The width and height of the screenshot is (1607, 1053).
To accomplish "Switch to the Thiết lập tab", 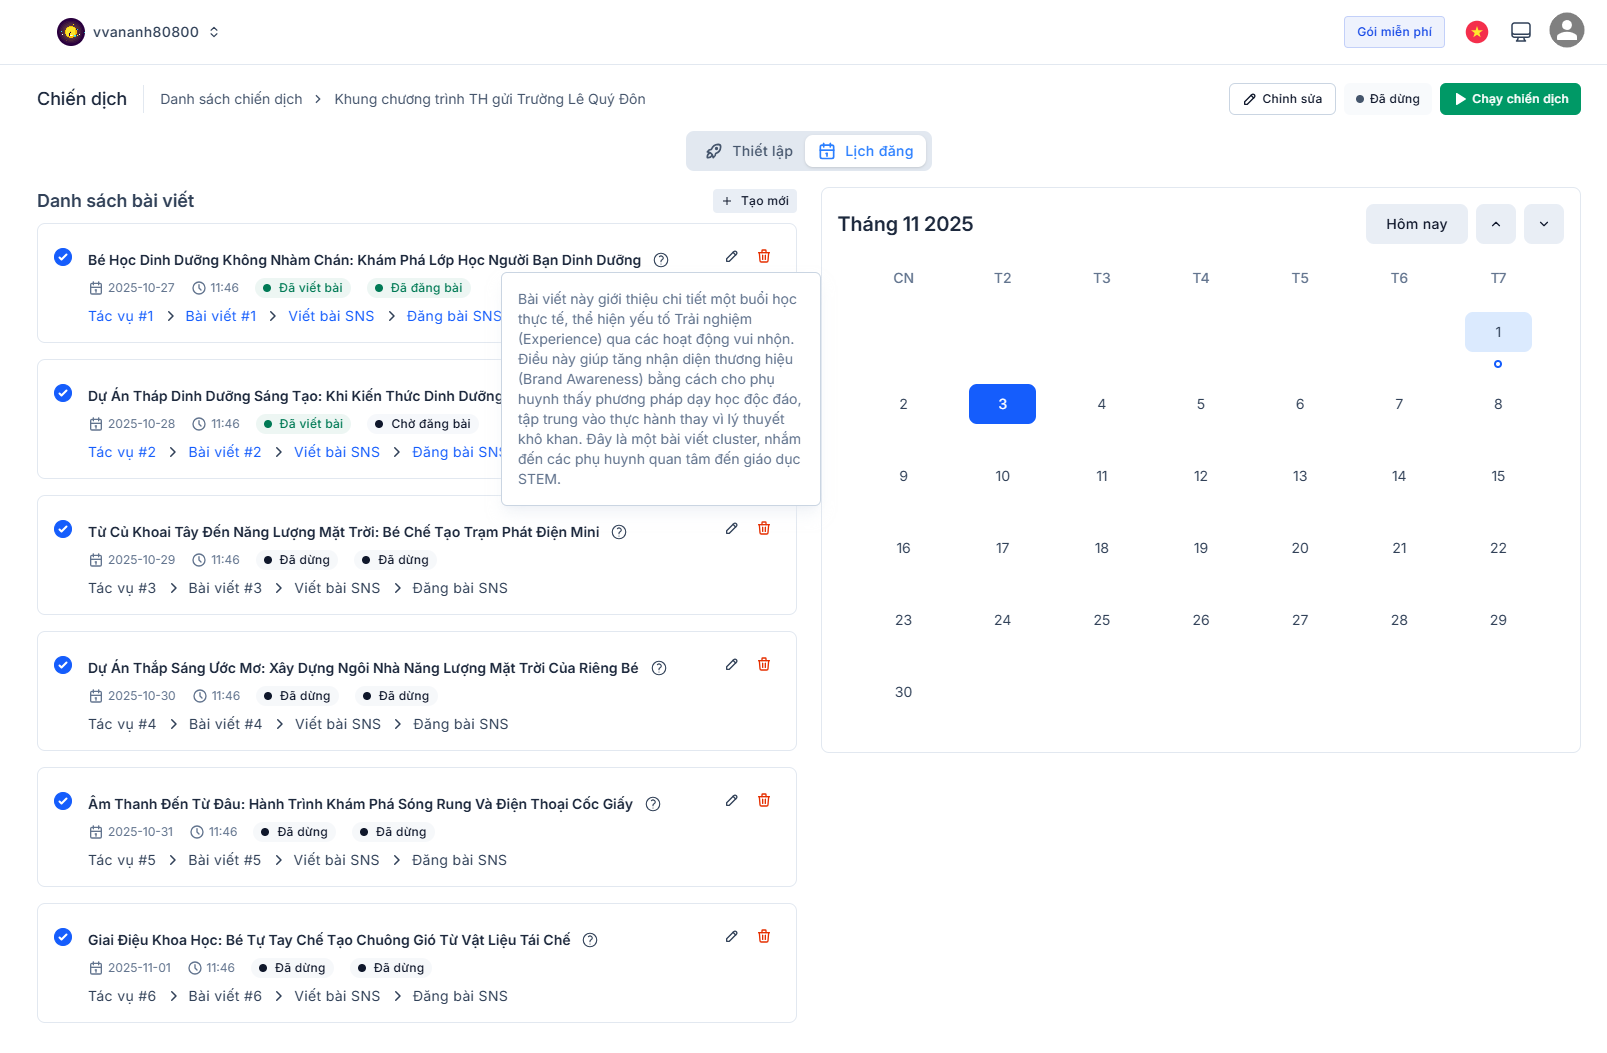I will pos(749,151).
